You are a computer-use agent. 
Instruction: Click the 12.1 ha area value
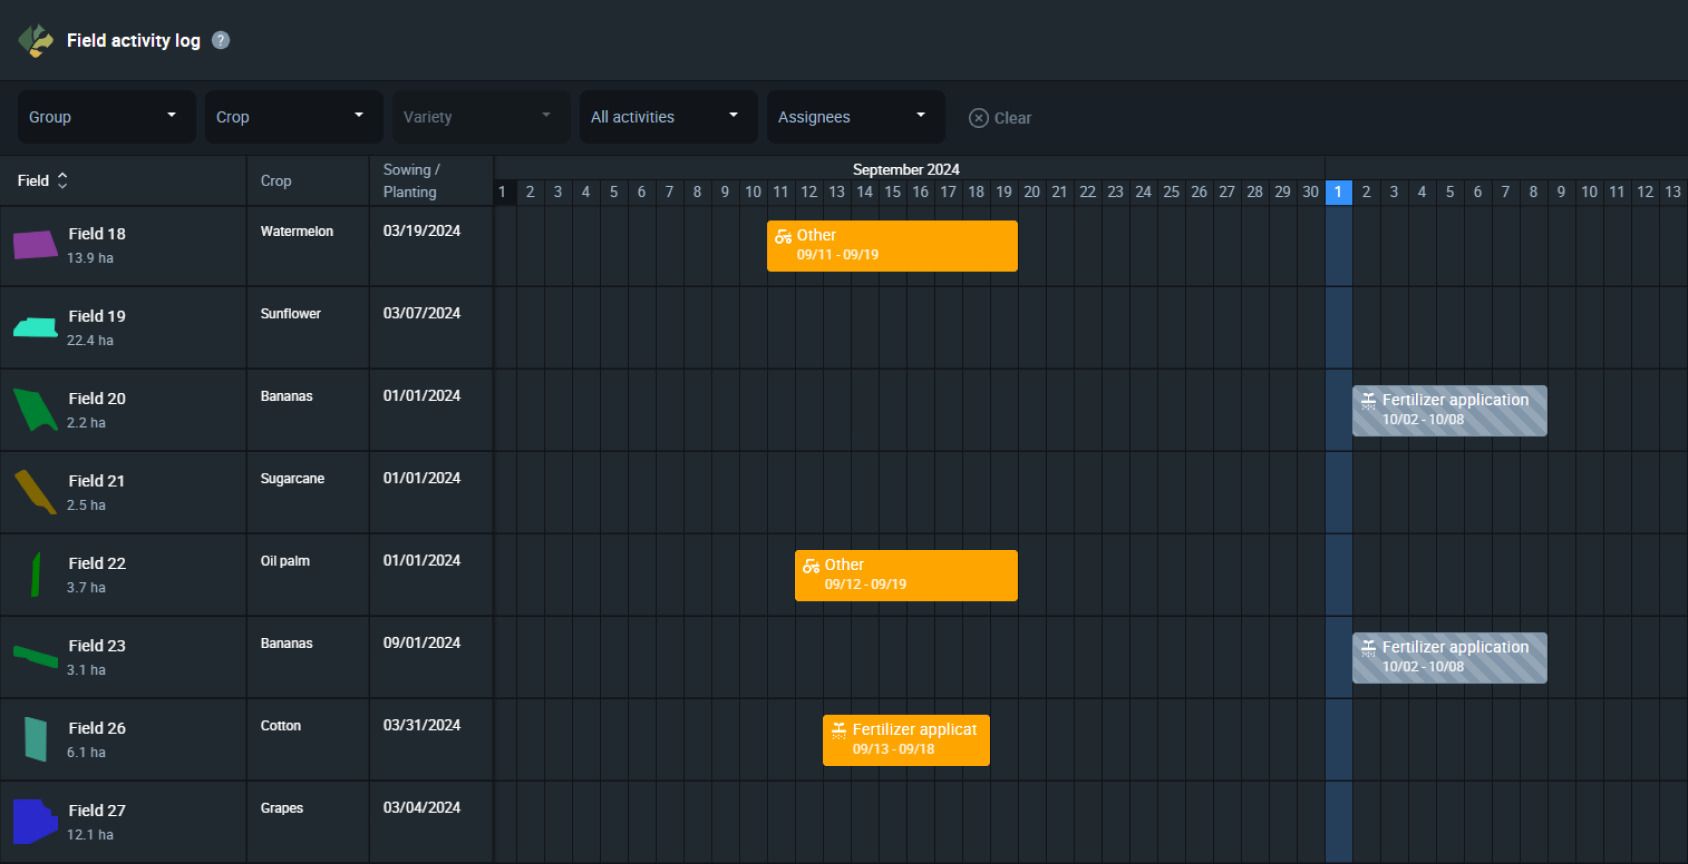(90, 835)
